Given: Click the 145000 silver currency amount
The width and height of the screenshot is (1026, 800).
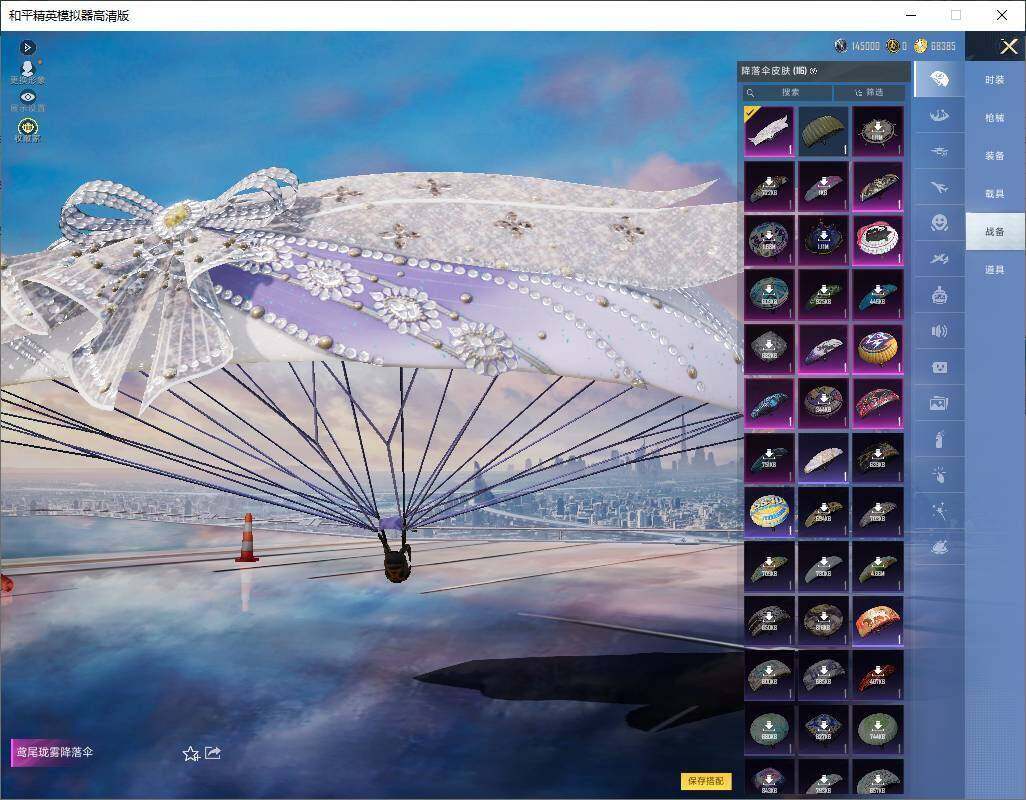Looking at the screenshot, I should click(865, 46).
